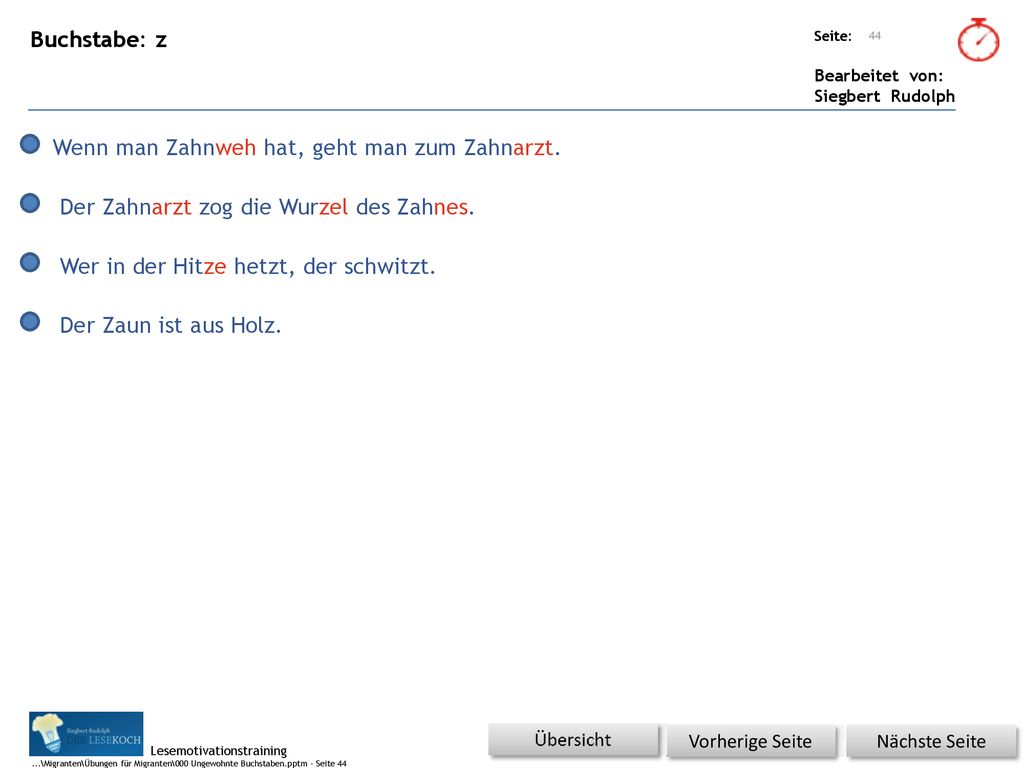Click the 'Buchstabe: z' heading
The height and width of the screenshot is (768, 1024).
tap(99, 40)
